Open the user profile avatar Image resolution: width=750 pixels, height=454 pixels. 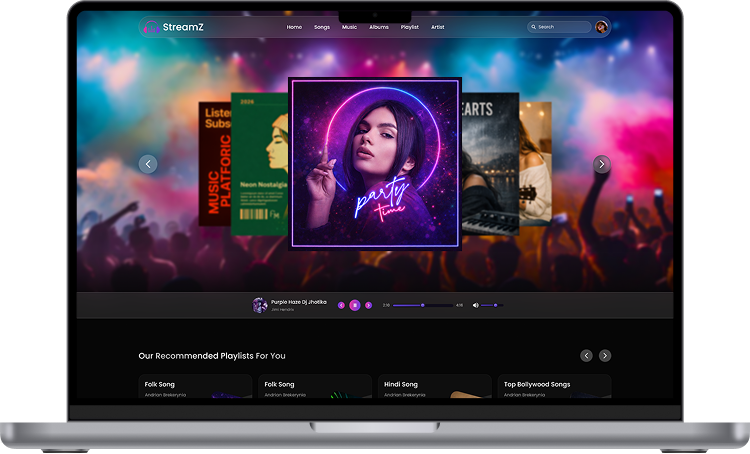coord(601,27)
